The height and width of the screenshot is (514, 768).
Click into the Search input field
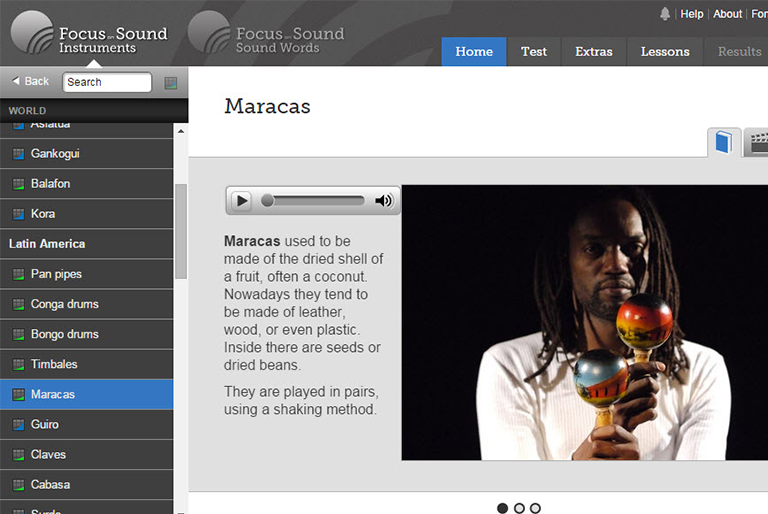(x=106, y=82)
